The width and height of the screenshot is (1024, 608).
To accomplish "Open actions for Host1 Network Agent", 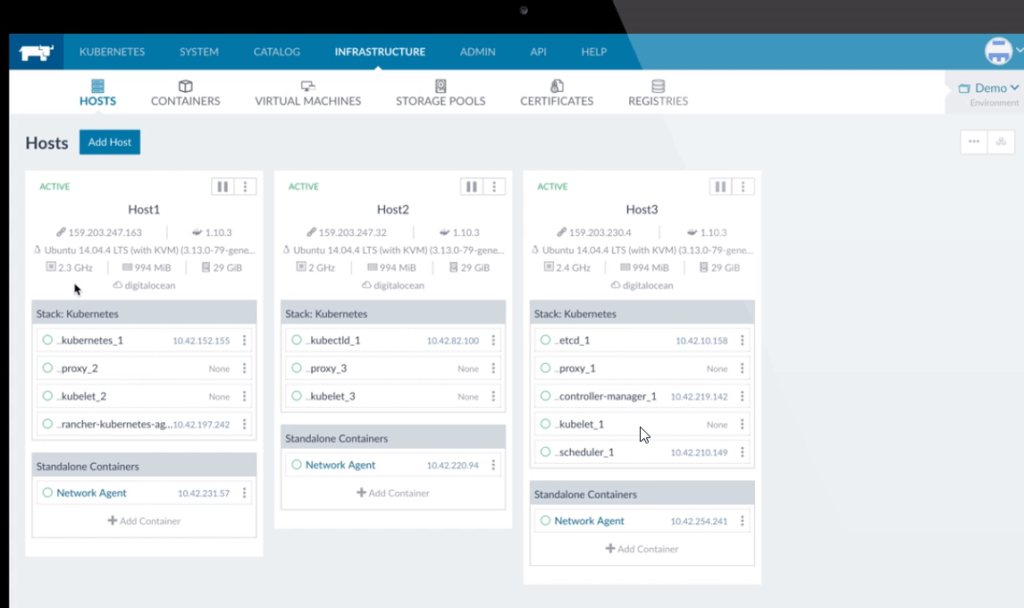I will pyautogui.click(x=244, y=493).
